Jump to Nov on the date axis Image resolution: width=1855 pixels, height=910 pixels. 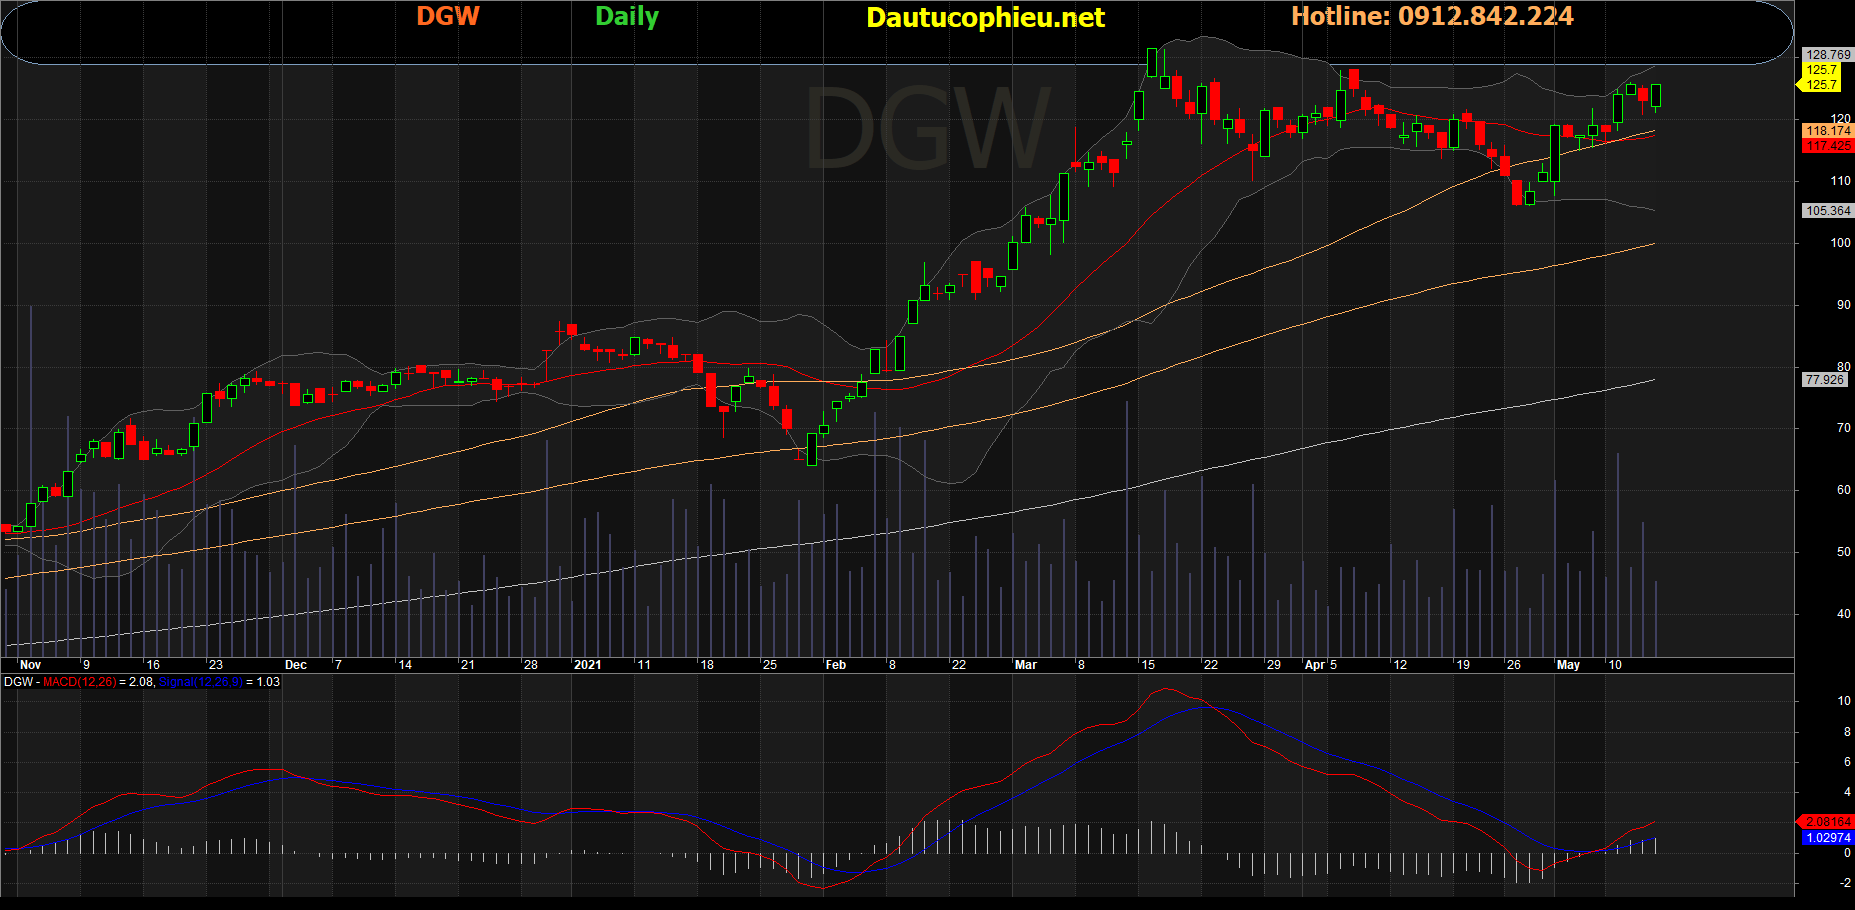[x=30, y=665]
